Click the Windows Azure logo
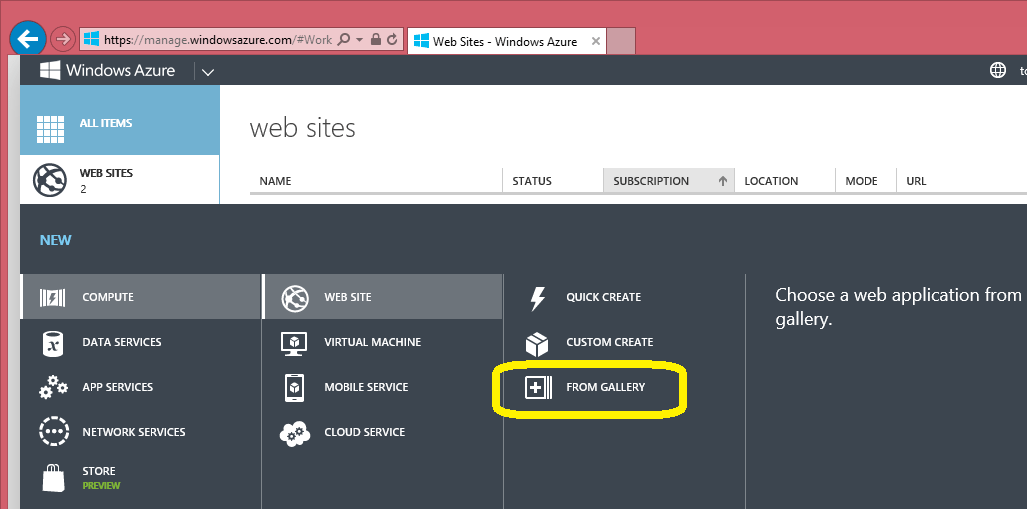Screen dimensions: 1027x509 tap(107, 70)
